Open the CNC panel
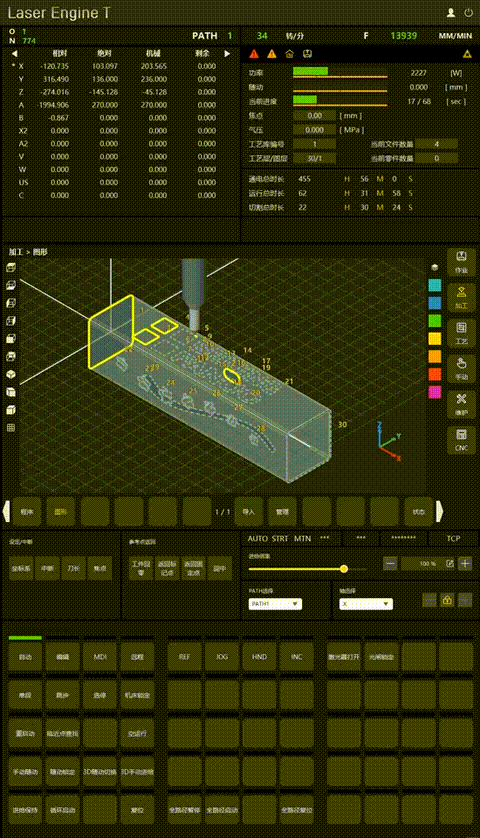Image resolution: width=480 pixels, height=838 pixels. coord(461,439)
